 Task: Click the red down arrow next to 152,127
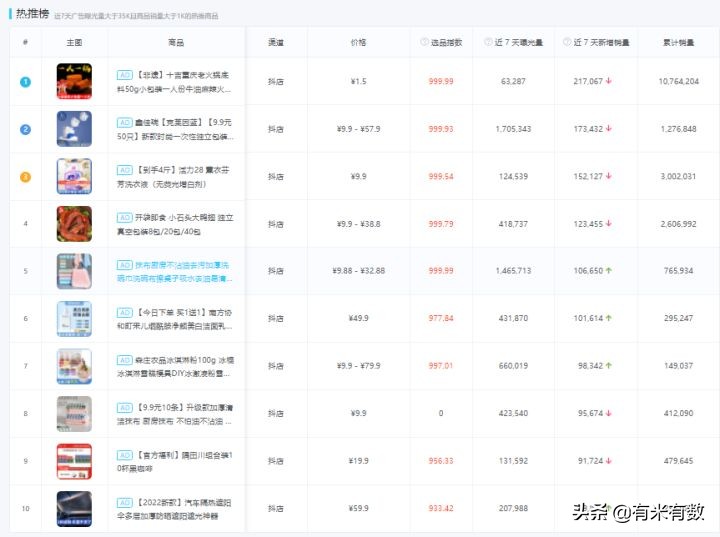point(609,176)
